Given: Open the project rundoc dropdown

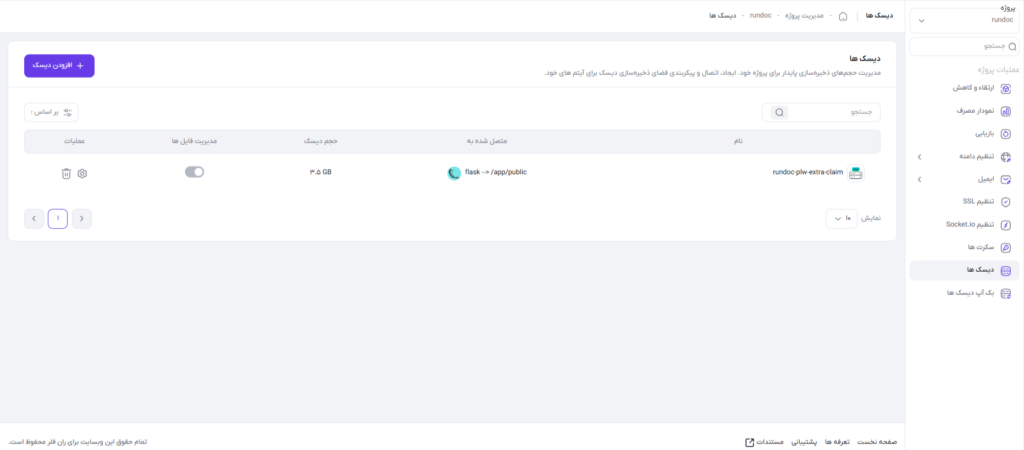Looking at the screenshot, I should [964, 20].
